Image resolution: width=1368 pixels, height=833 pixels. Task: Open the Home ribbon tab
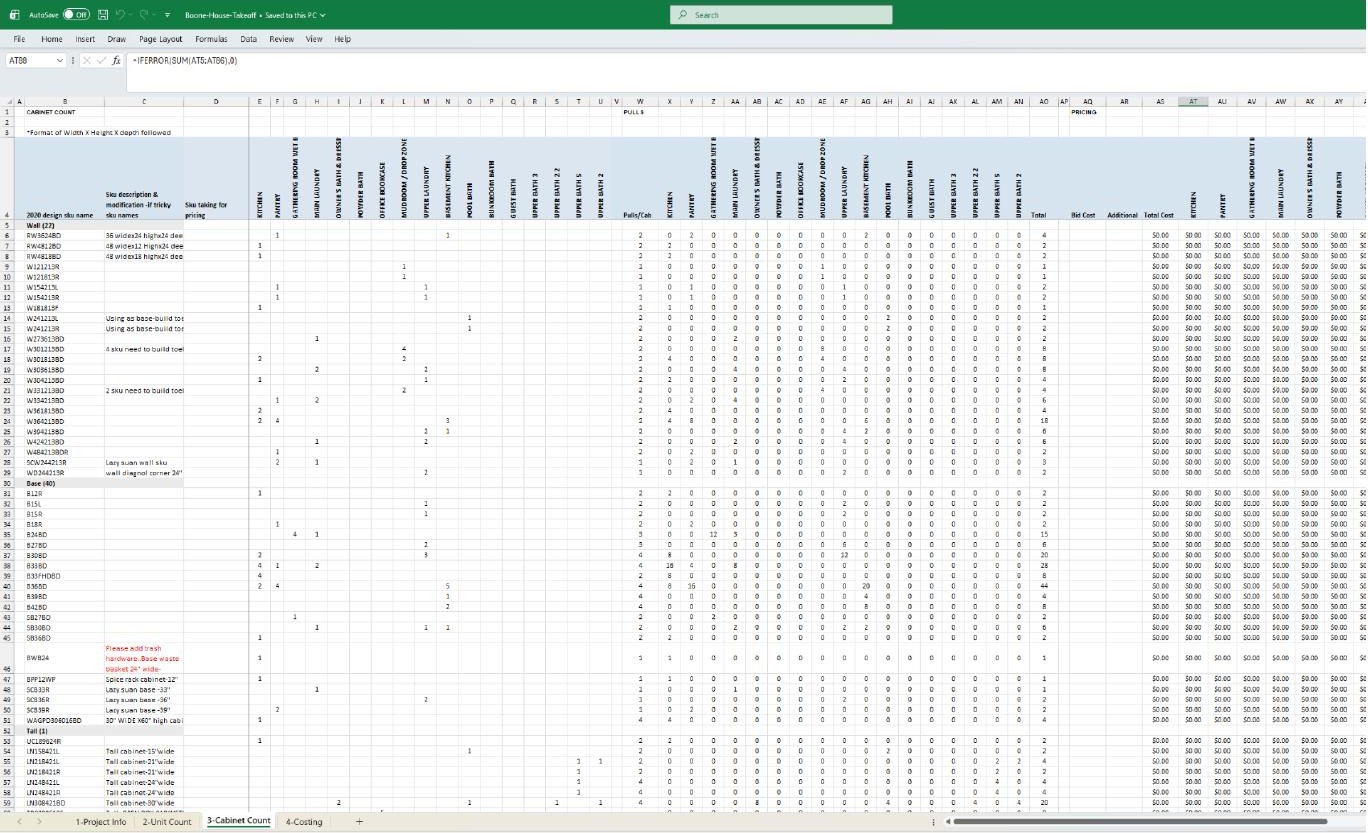pyautogui.click(x=52, y=39)
